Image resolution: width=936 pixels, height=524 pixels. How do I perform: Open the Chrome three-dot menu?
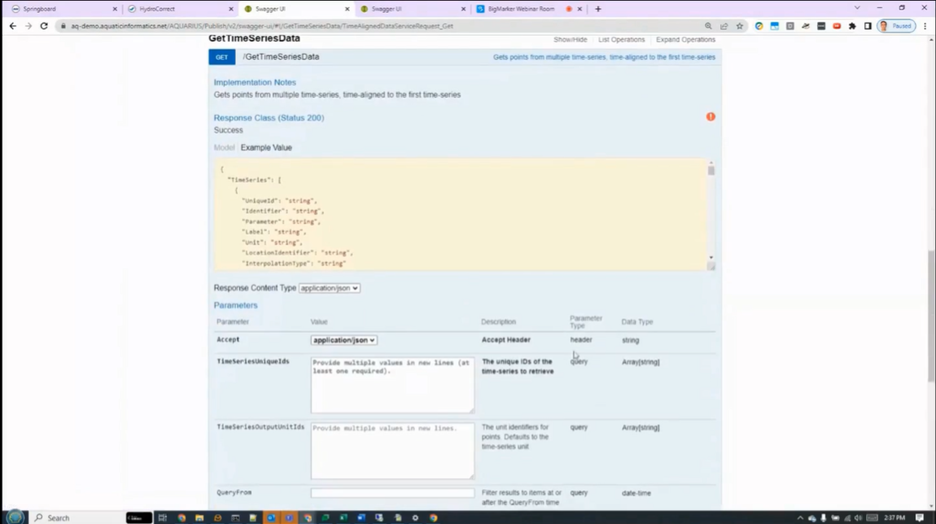pyautogui.click(x=925, y=26)
